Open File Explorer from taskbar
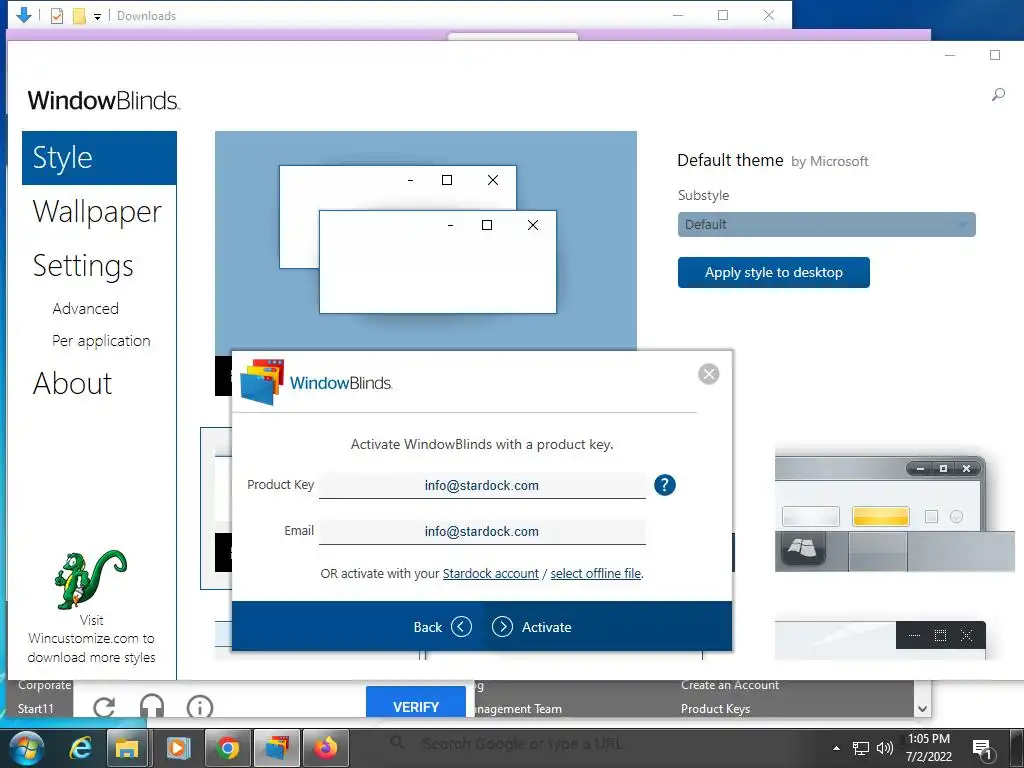 click(127, 748)
